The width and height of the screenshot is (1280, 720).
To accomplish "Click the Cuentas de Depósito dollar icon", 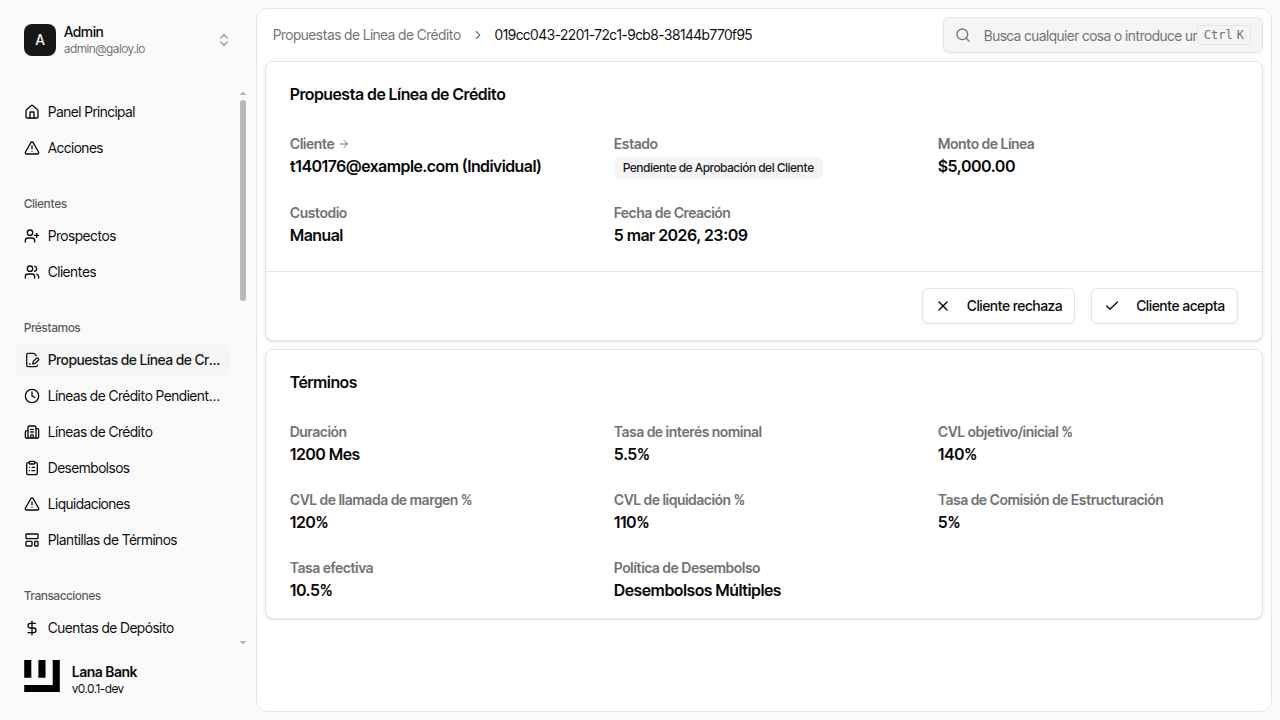I will point(31,627).
